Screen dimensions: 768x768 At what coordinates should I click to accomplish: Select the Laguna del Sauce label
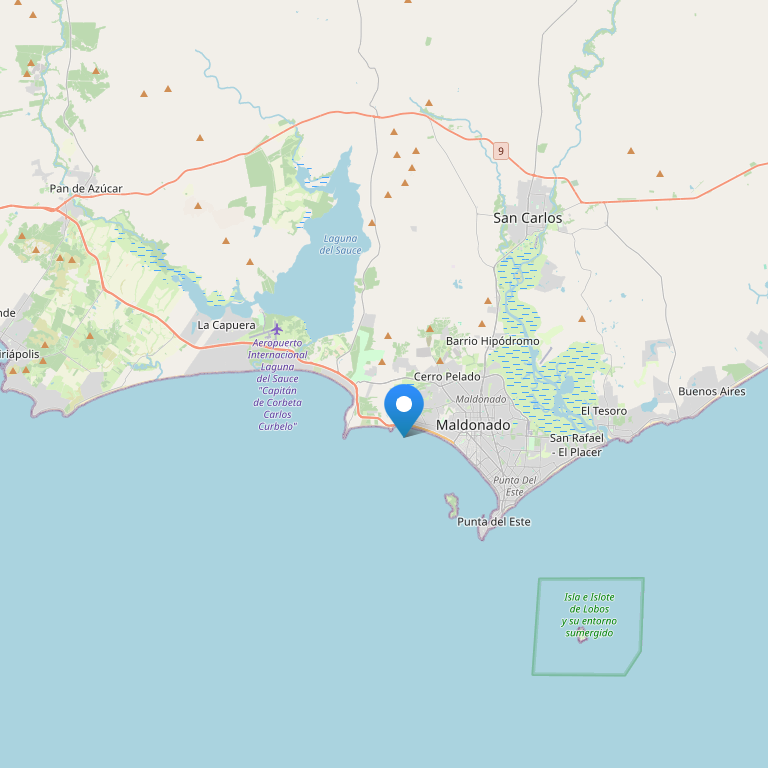point(340,244)
